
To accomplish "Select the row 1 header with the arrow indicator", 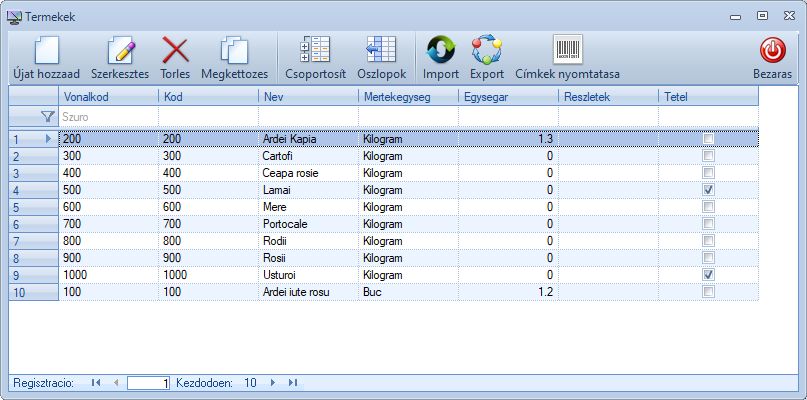I will click(x=33, y=138).
